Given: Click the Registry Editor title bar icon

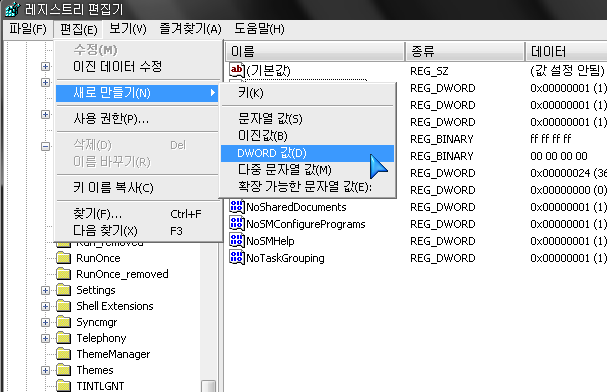Looking at the screenshot, I should (12, 9).
